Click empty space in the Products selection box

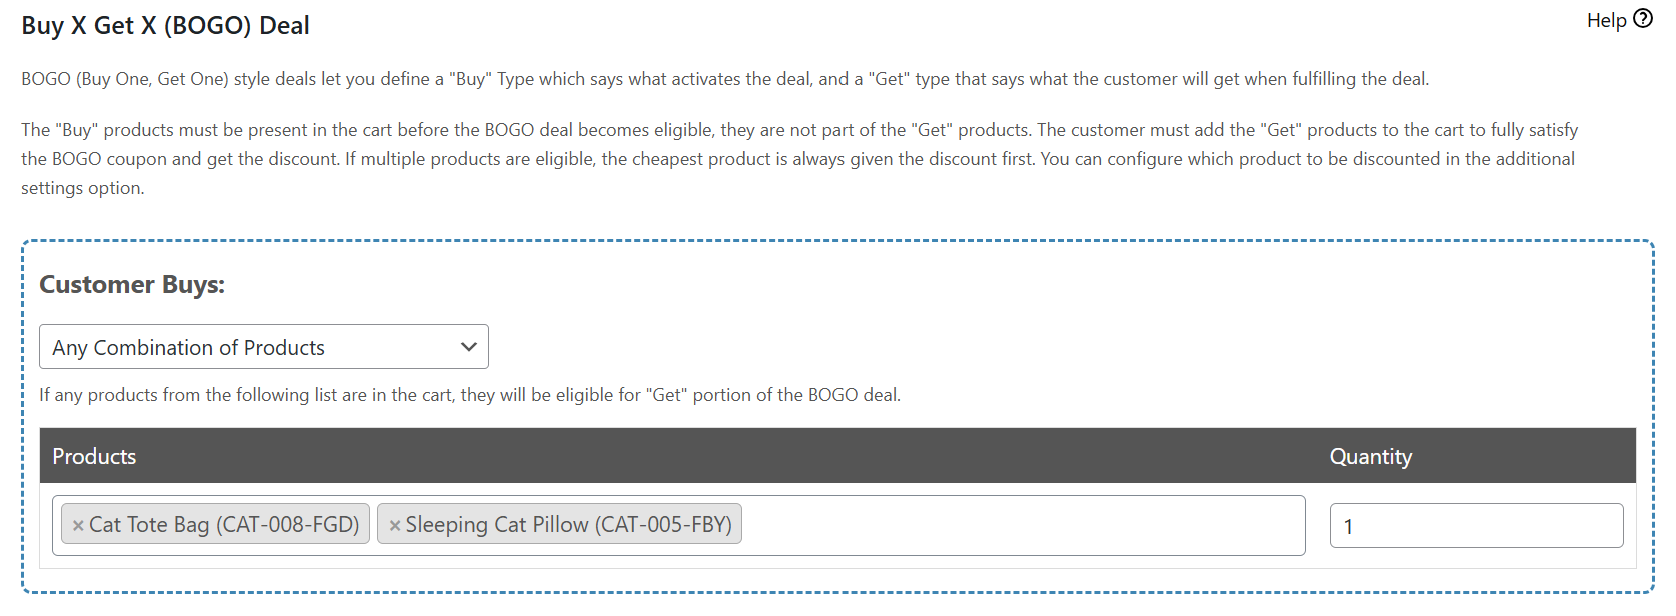click(1020, 526)
